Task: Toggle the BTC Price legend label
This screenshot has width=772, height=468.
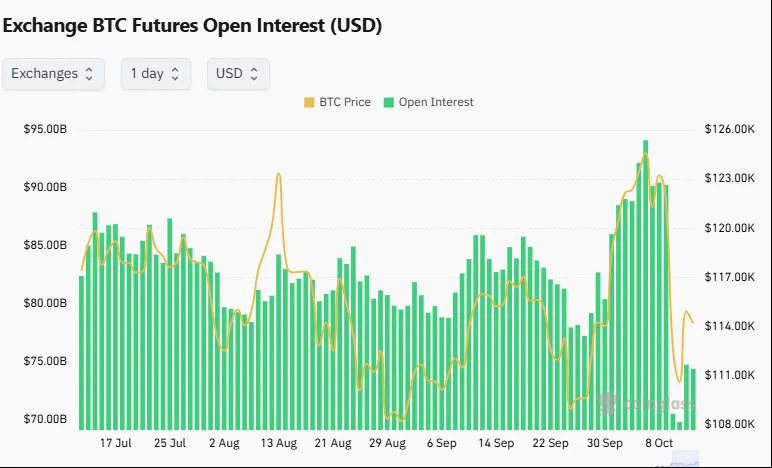Action: point(345,102)
